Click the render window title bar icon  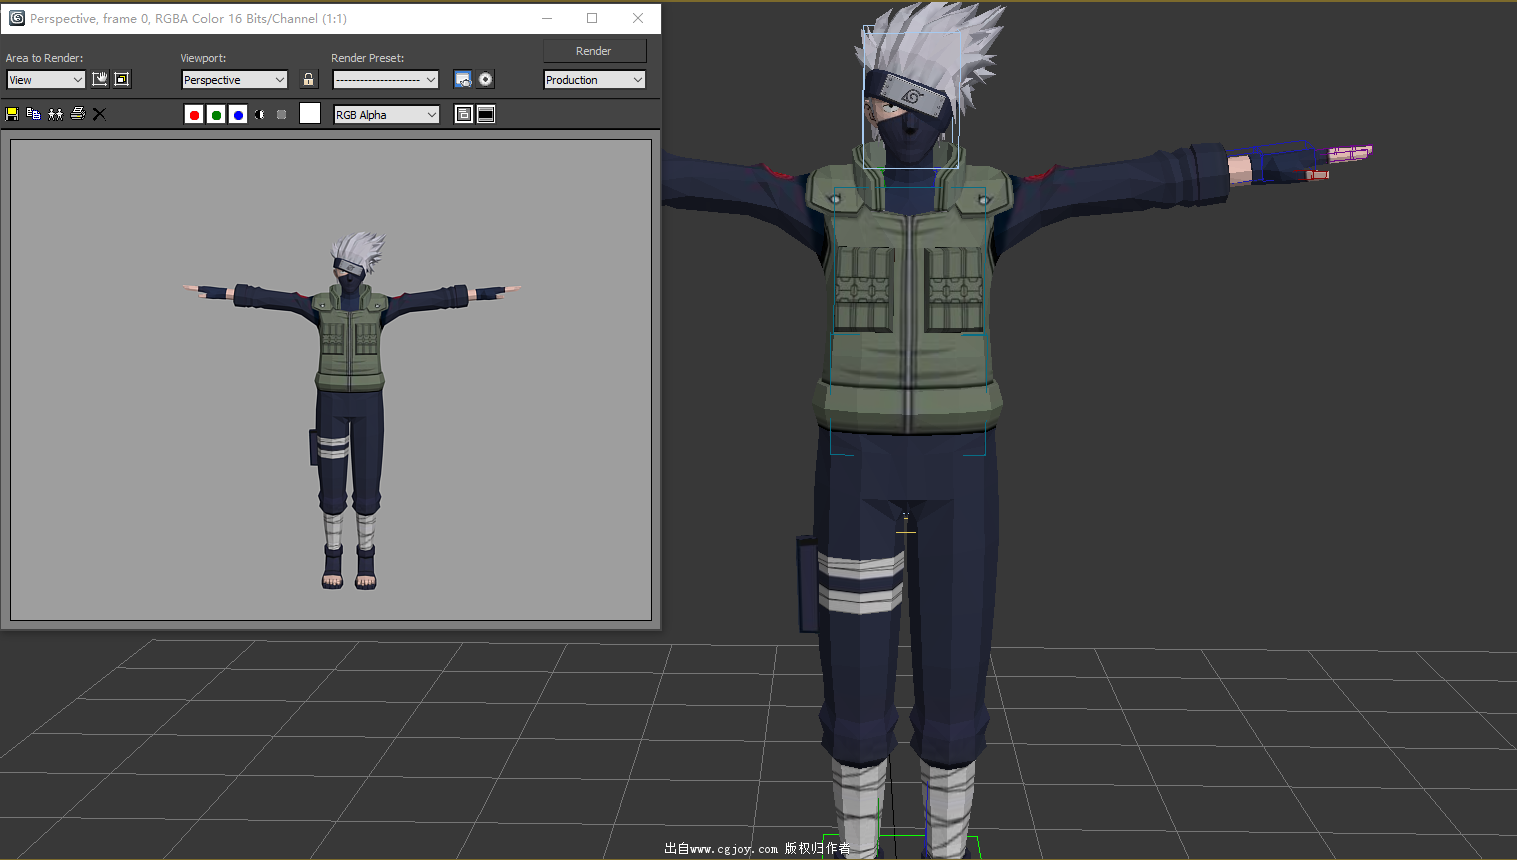[x=17, y=18]
